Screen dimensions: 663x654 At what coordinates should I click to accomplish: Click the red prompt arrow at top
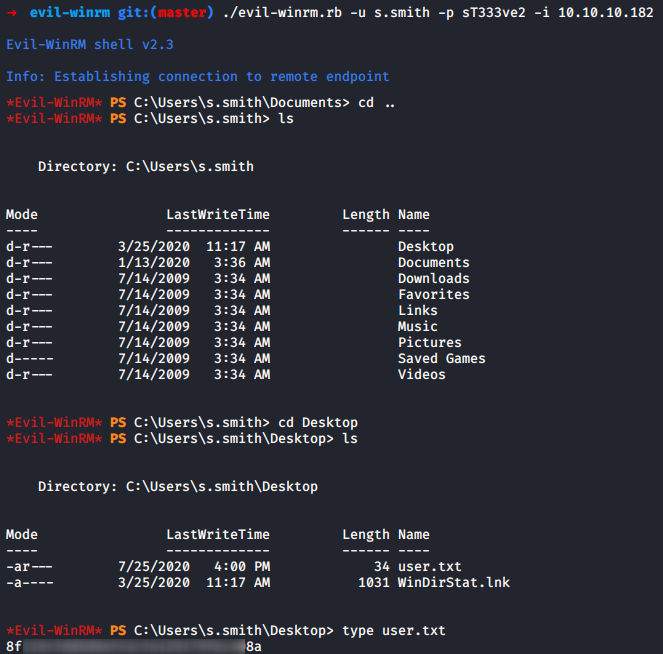tap(11, 13)
